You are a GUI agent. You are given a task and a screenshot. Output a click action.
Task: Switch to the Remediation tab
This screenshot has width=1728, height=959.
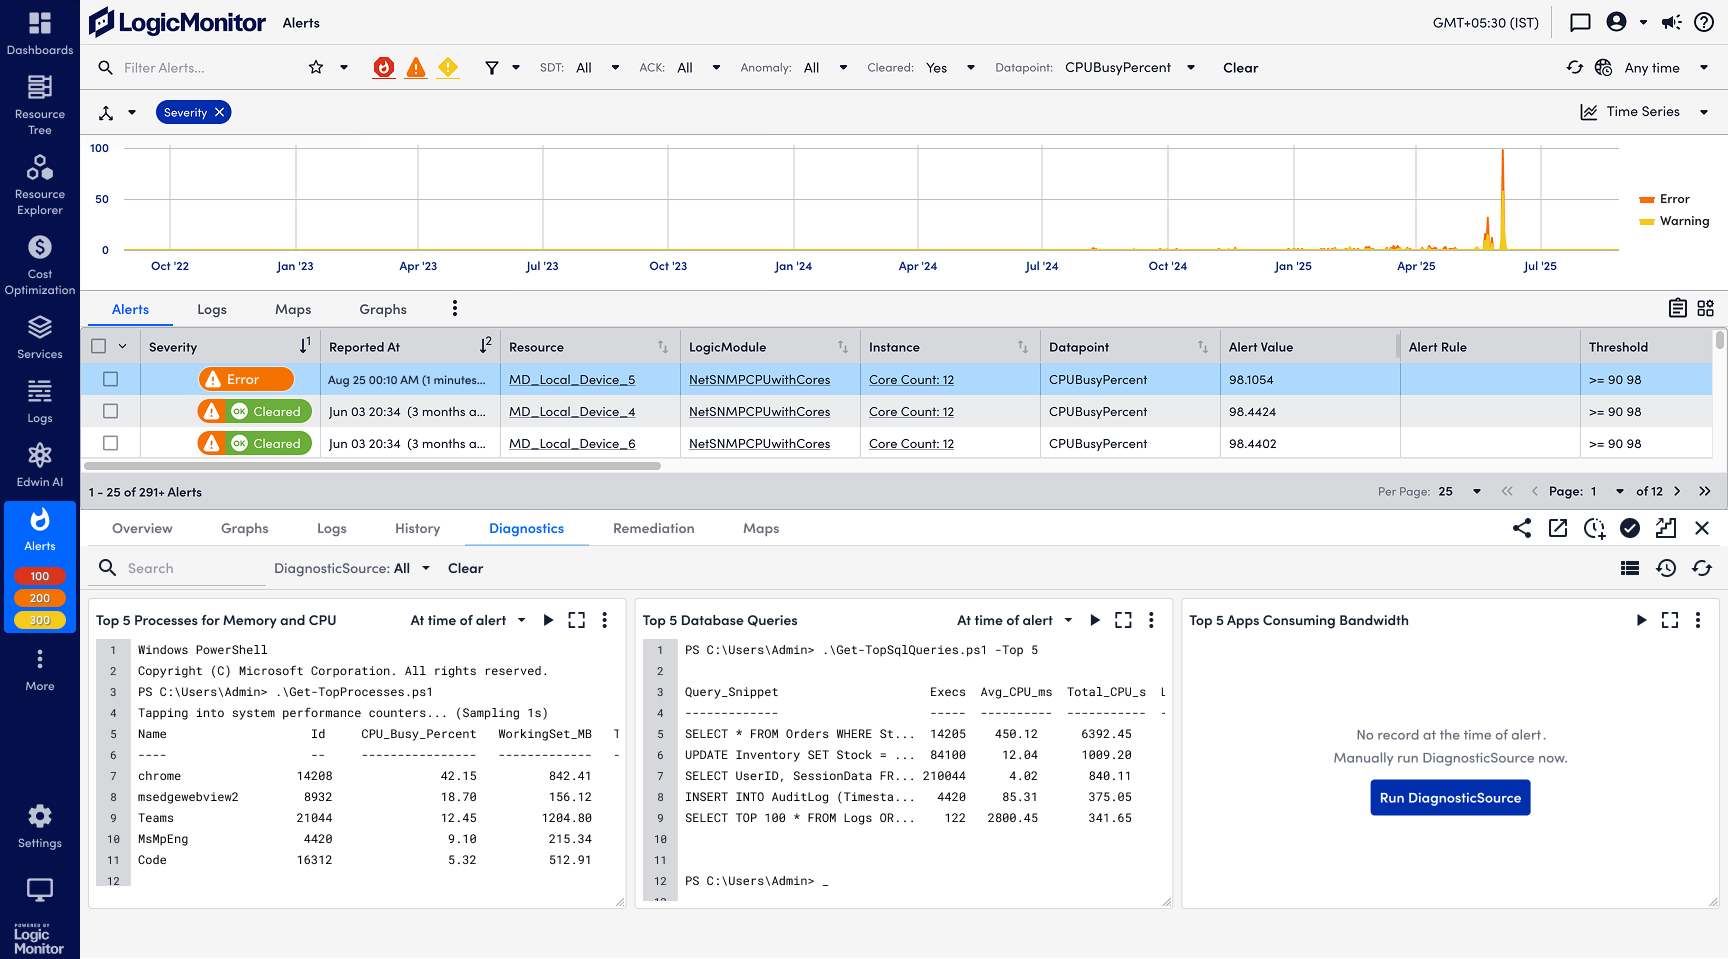tap(653, 528)
